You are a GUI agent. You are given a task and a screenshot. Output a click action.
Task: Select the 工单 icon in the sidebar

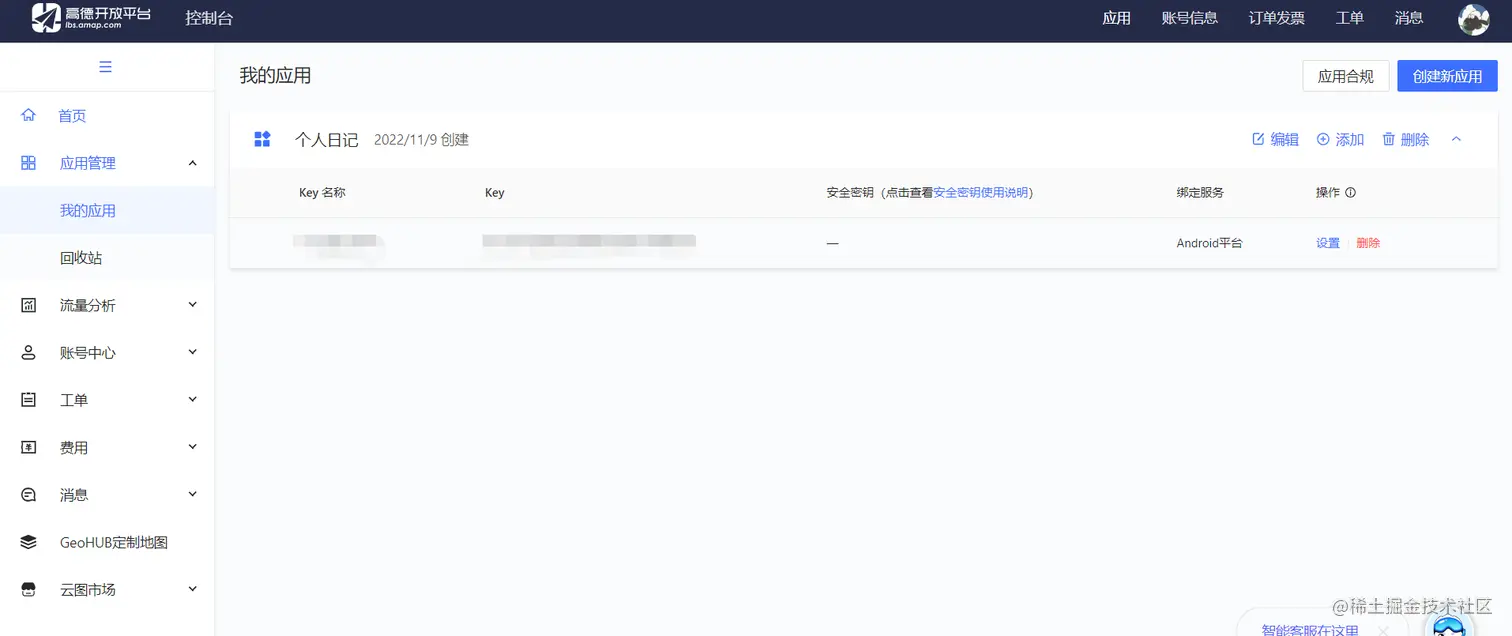click(x=28, y=399)
